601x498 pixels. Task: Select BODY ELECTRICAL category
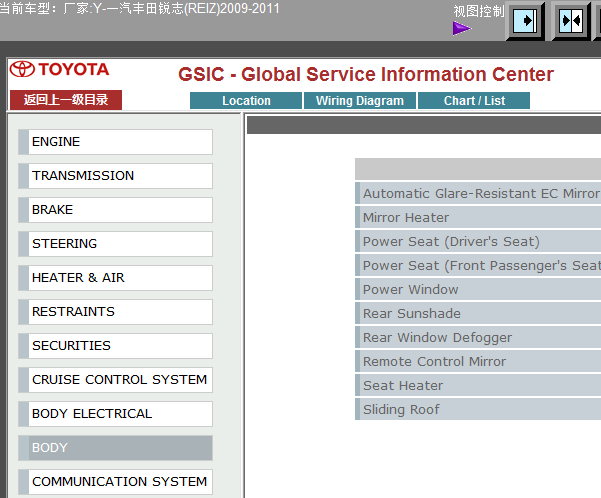point(115,414)
